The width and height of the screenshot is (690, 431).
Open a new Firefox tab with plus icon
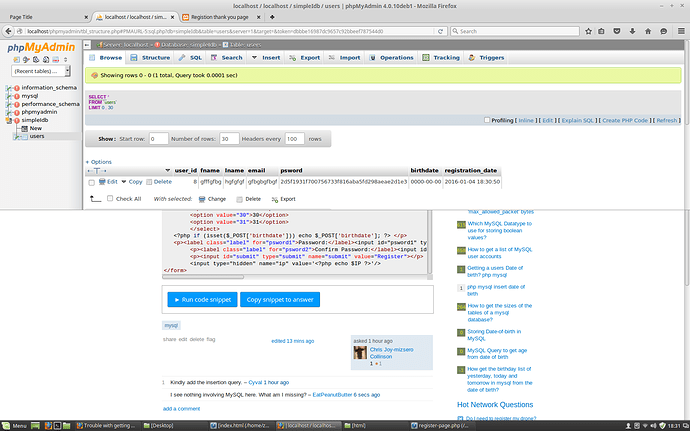272,17
